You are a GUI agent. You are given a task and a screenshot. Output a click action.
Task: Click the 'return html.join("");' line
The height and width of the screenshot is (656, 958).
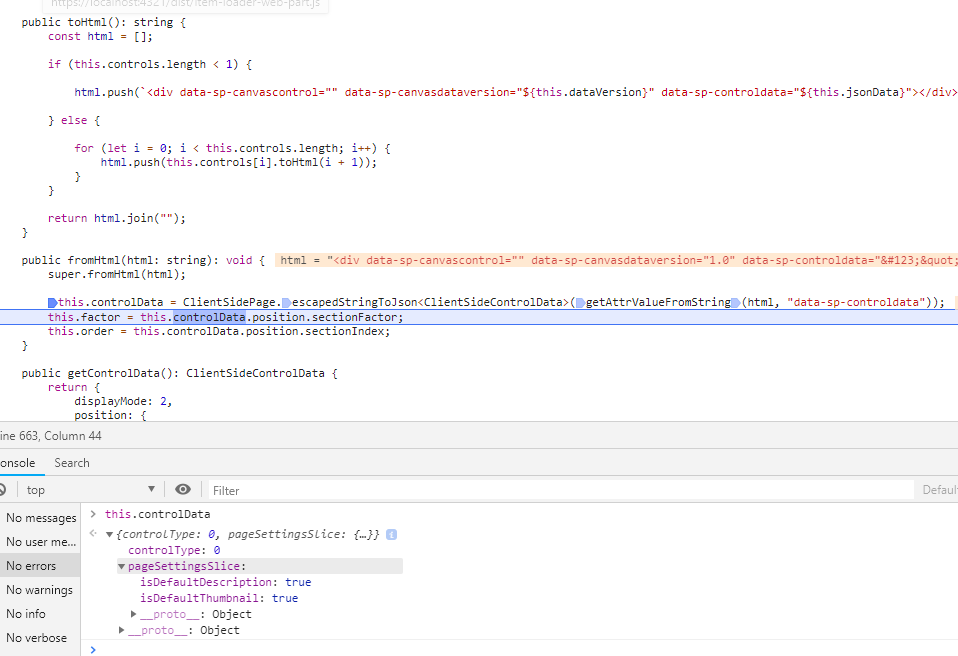117,218
